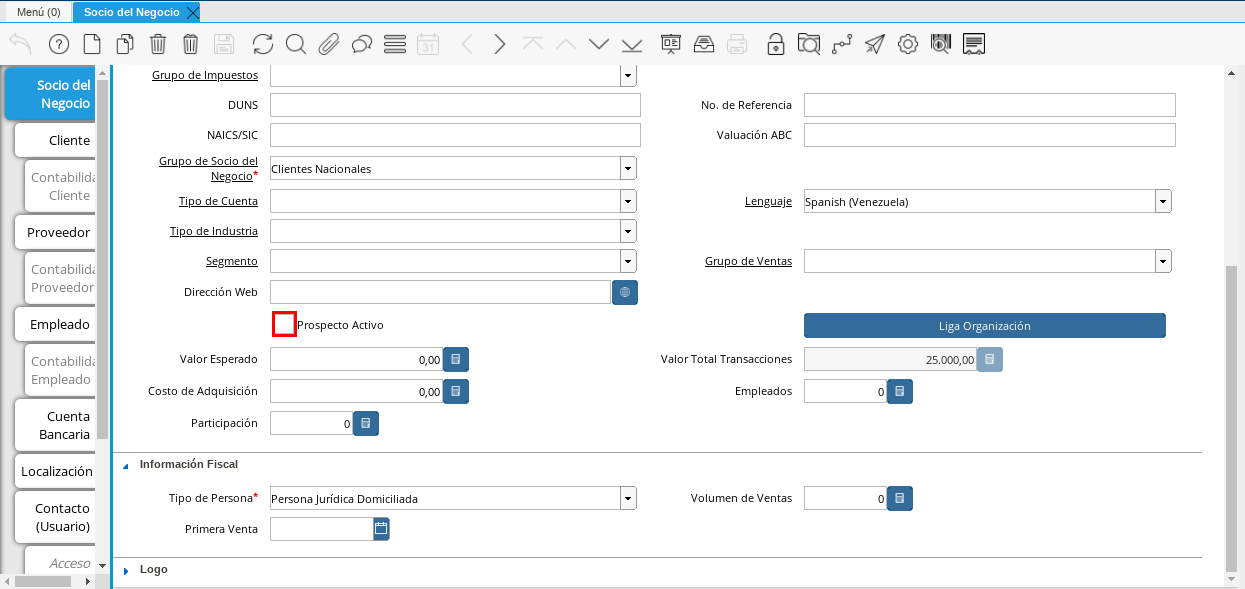Image resolution: width=1245 pixels, height=589 pixels.
Task: Collapse the Información Fiscal section
Action: point(127,465)
